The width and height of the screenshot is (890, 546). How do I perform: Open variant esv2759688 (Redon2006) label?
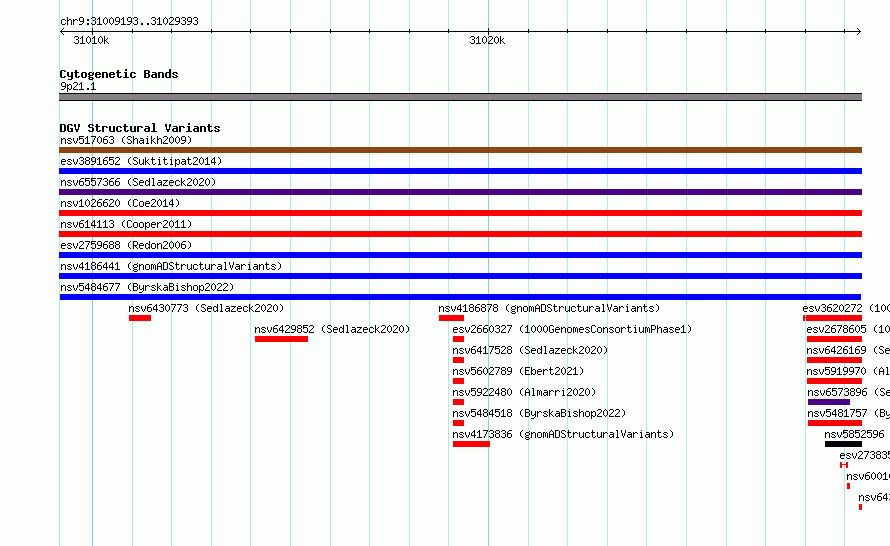pos(126,245)
